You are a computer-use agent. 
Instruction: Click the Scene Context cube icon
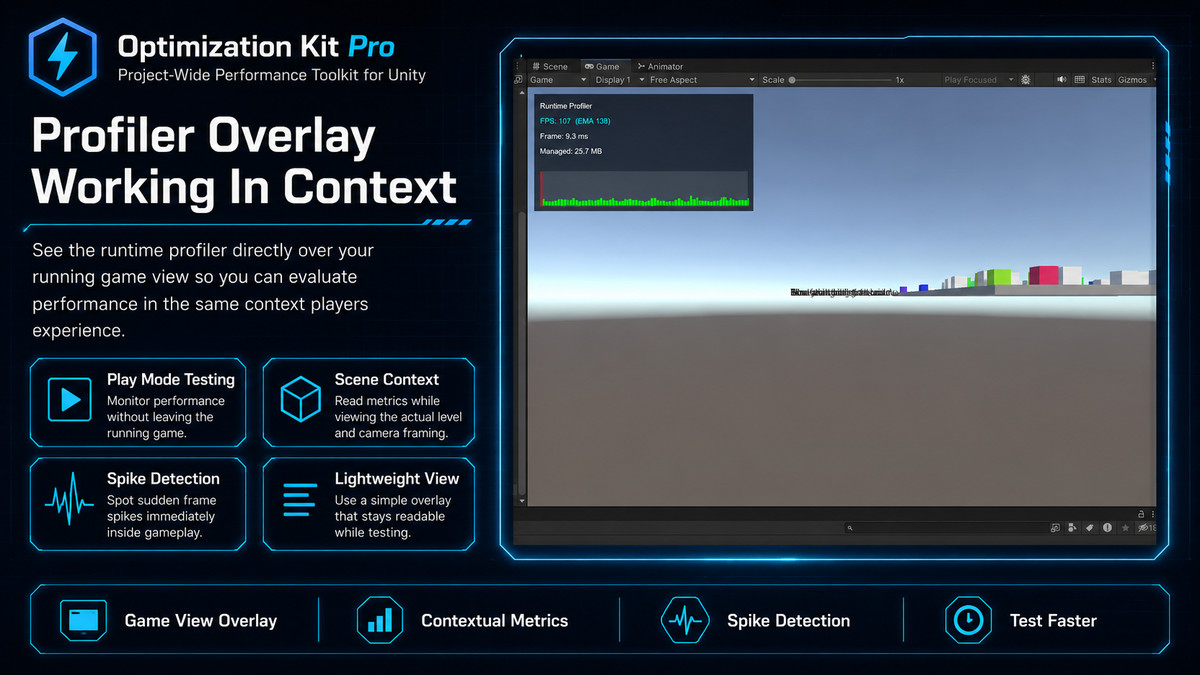pyautogui.click(x=299, y=400)
